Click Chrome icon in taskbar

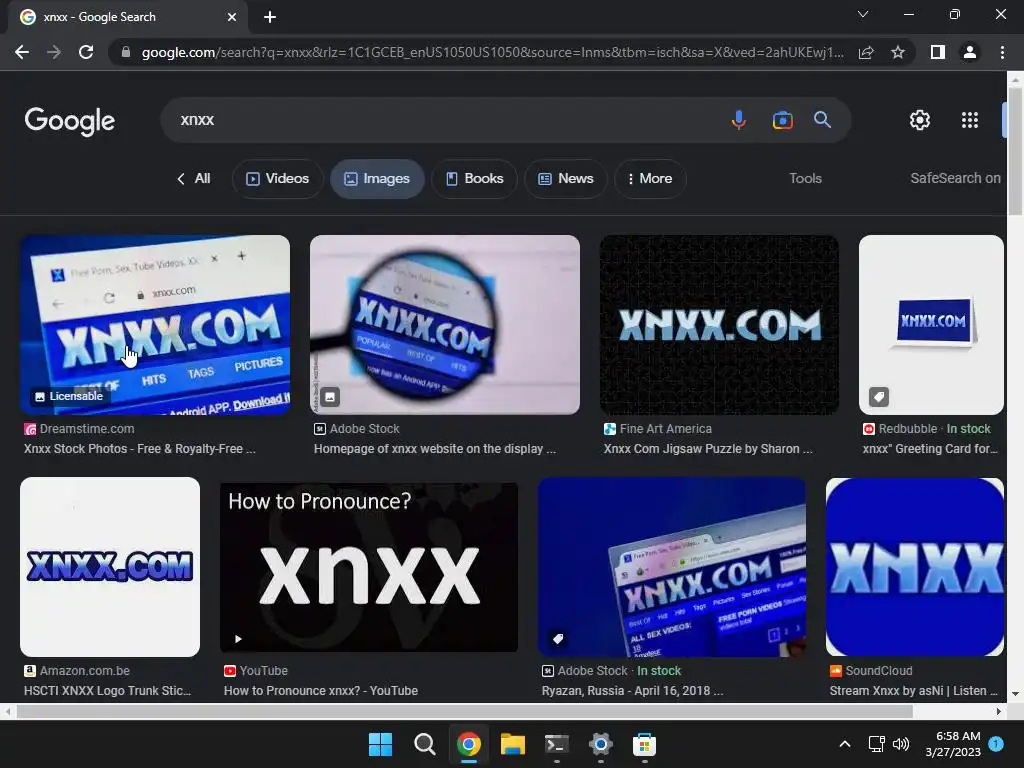click(x=469, y=744)
